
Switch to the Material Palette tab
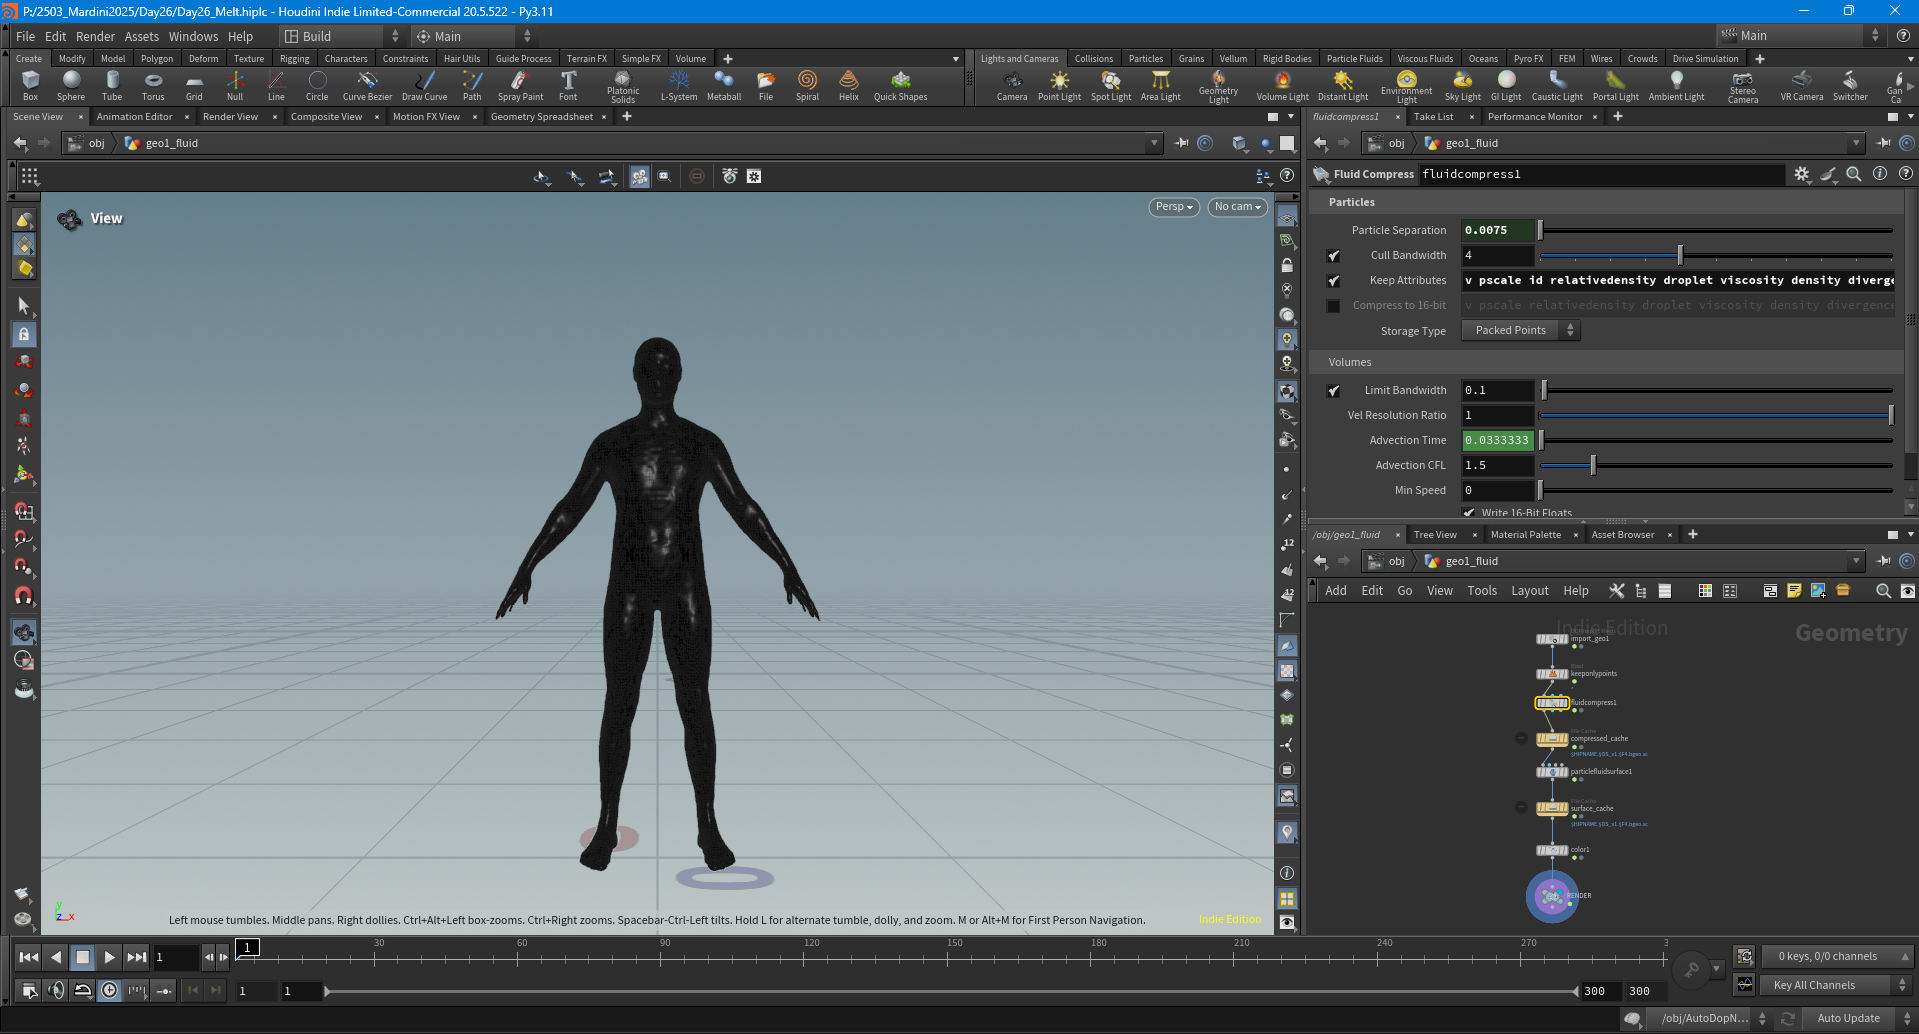pos(1525,535)
